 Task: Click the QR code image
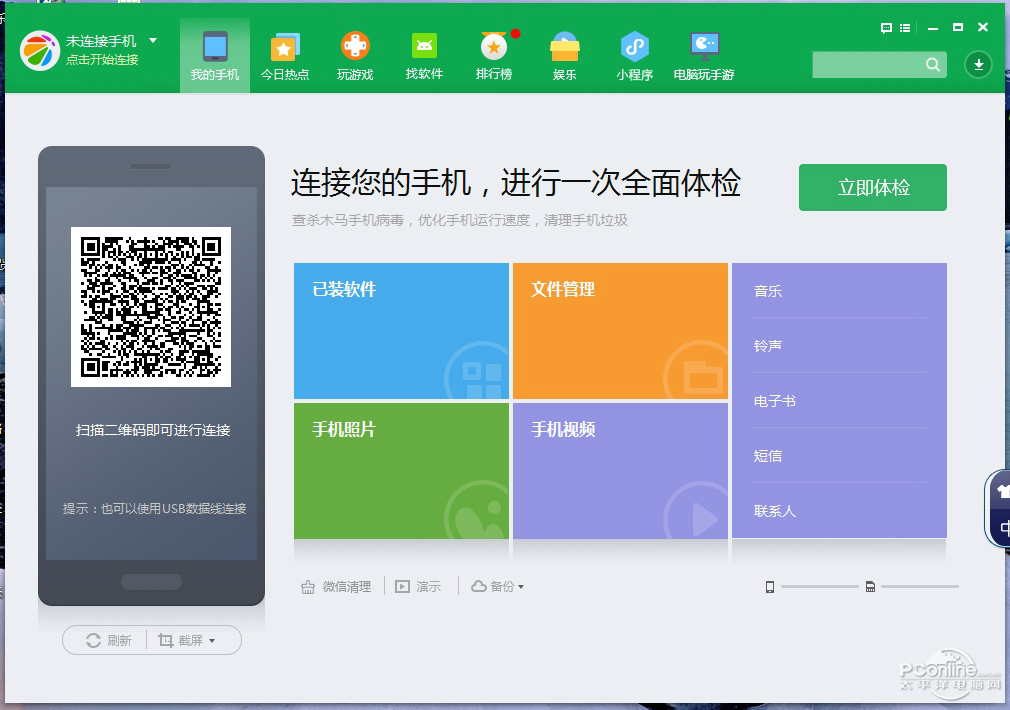click(151, 307)
